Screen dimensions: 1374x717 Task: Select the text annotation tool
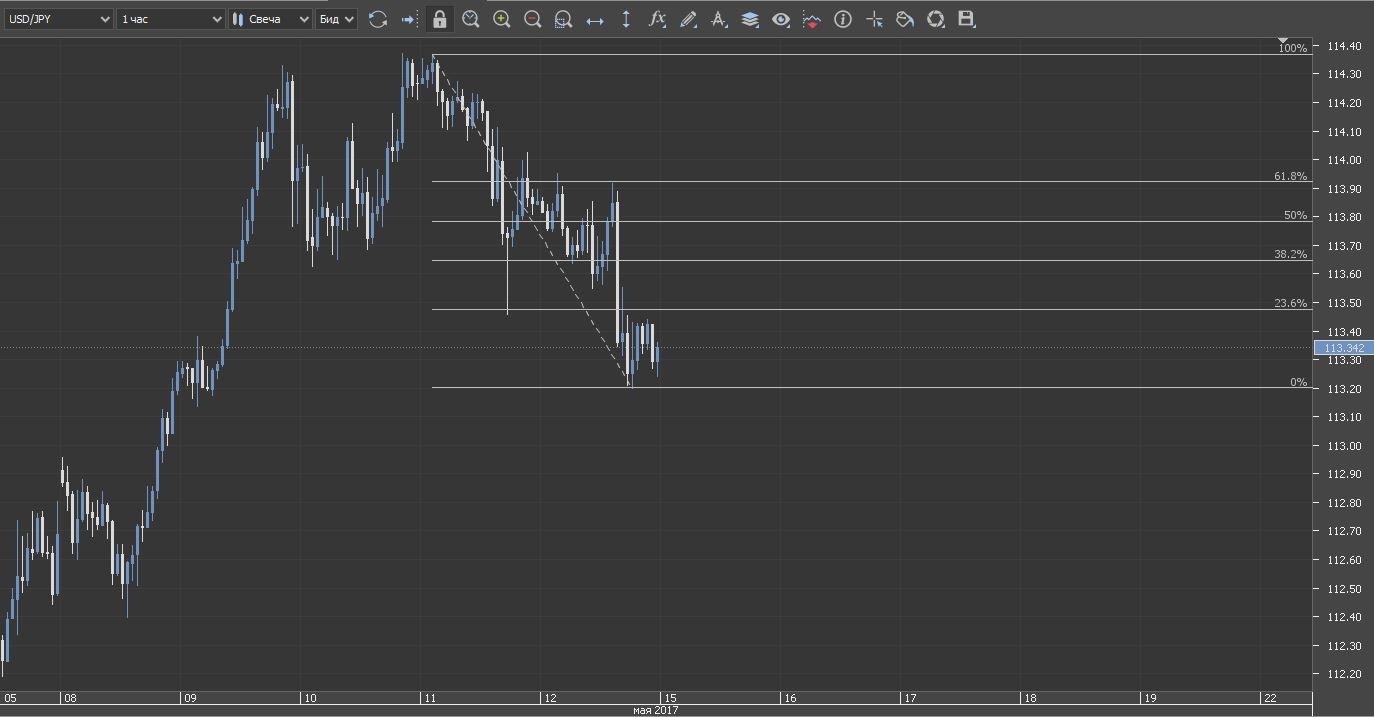718,19
